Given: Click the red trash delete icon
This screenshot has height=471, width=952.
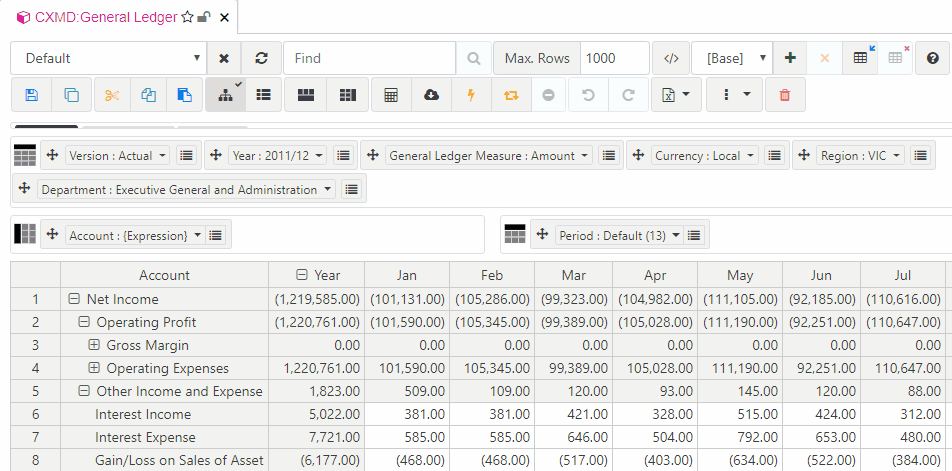Looking at the screenshot, I should [x=785, y=95].
